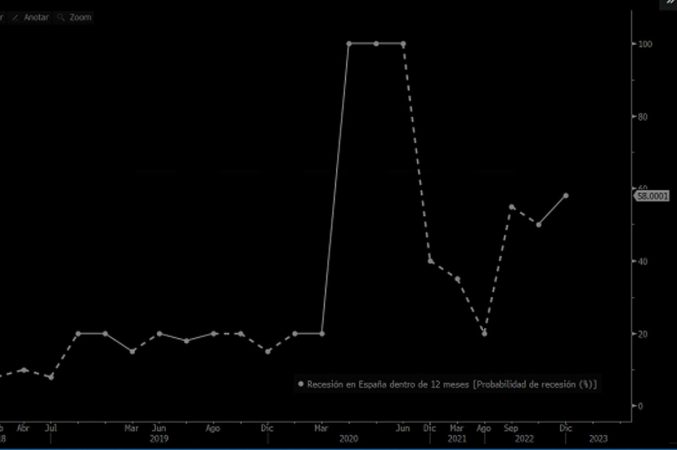Viewport: 677px width, 450px height.
Task: Select the data point above Jun 2020 at 100
Action: [x=403, y=44]
